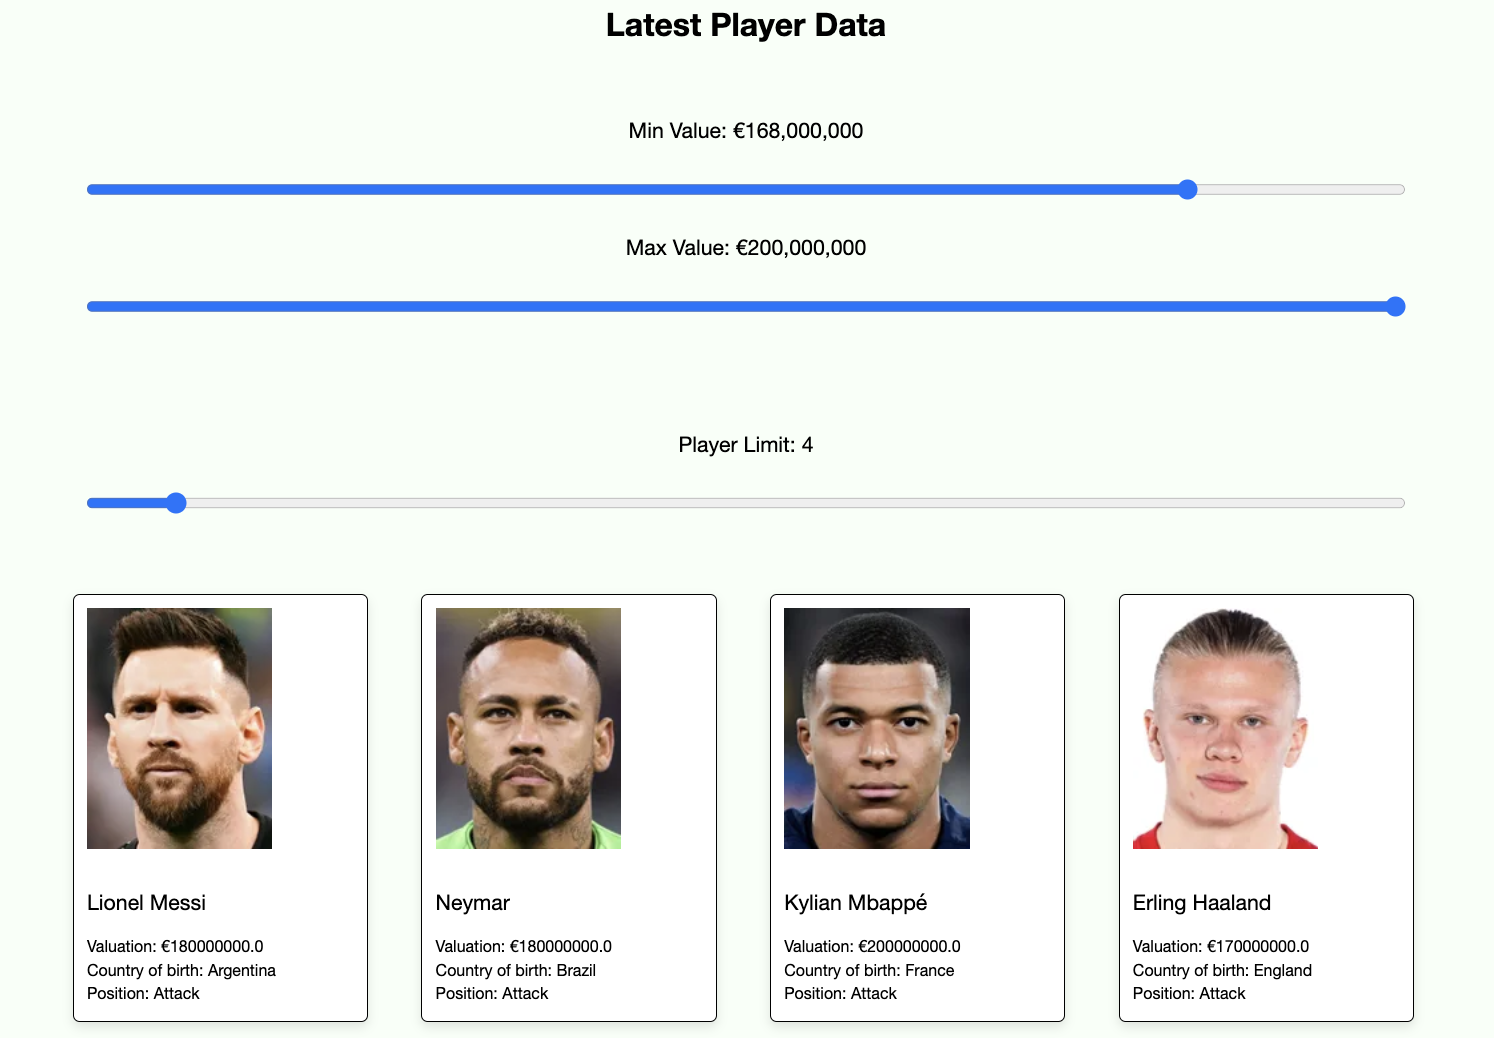Image resolution: width=1494 pixels, height=1038 pixels.
Task: Click Neymar's player photo
Action: click(x=528, y=728)
